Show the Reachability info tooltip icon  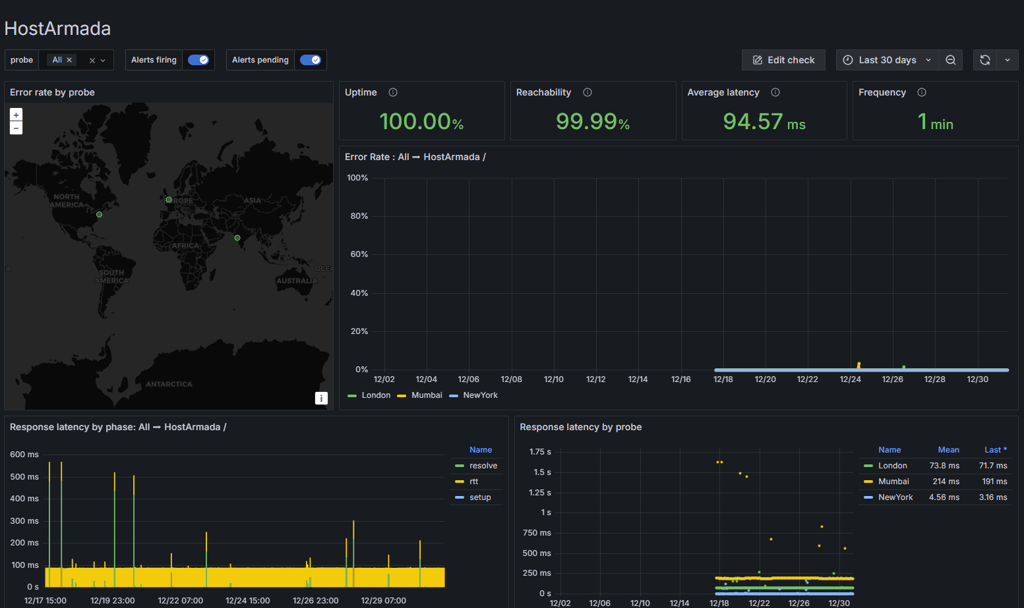[588, 92]
